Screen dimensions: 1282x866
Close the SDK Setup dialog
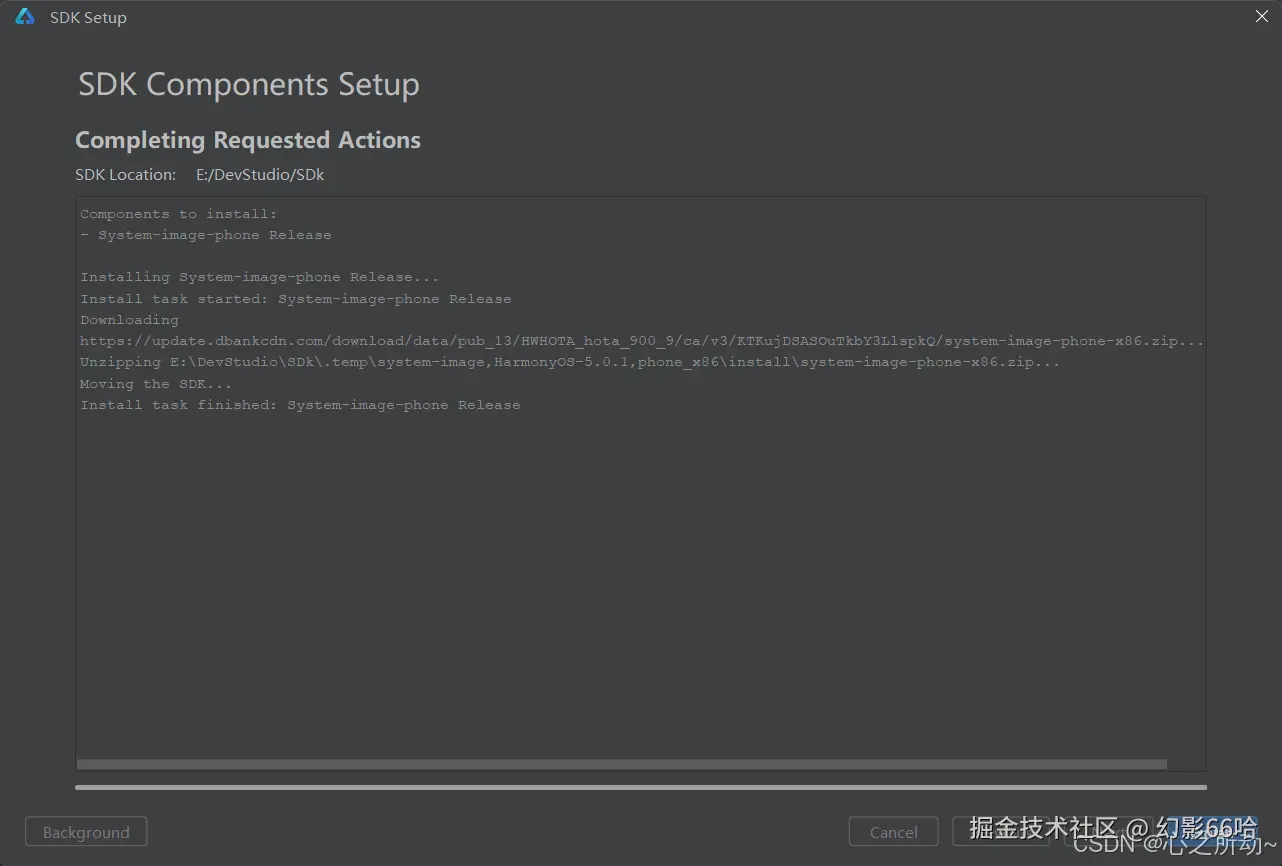click(1262, 16)
